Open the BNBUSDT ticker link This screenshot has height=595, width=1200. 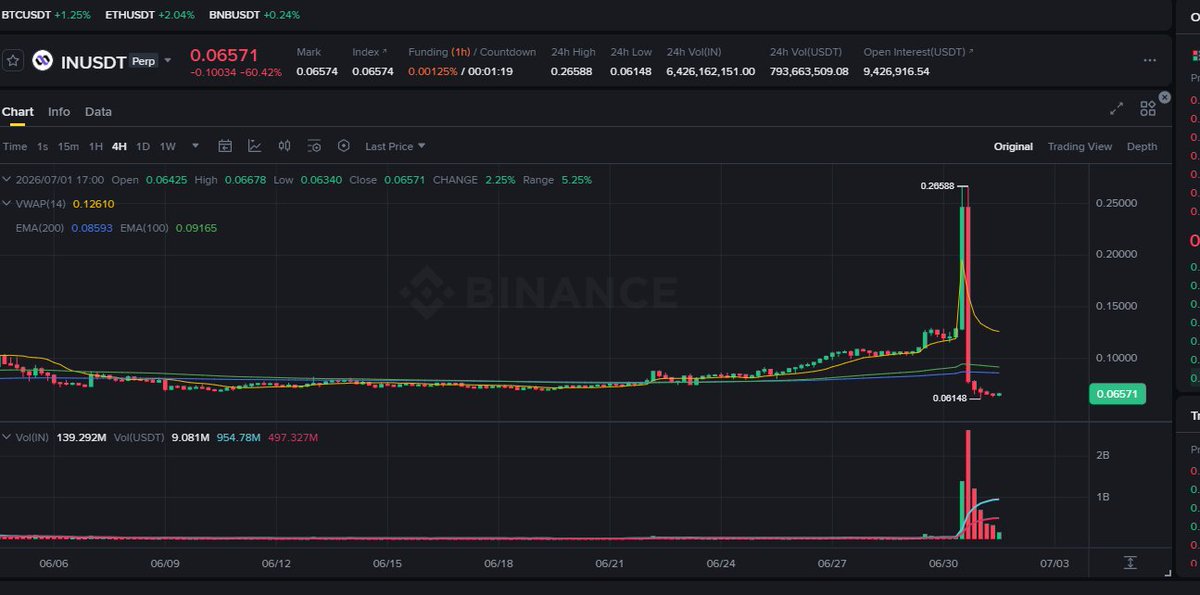[x=254, y=15]
